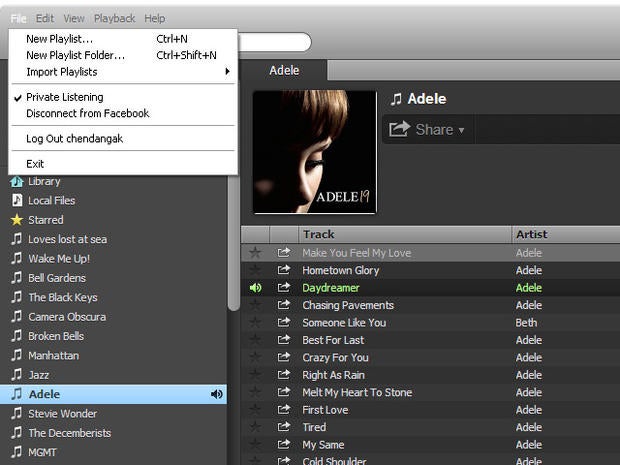Viewport: 620px width, 465px height.
Task: Share icon for Daydreamer
Action: click(x=284, y=287)
